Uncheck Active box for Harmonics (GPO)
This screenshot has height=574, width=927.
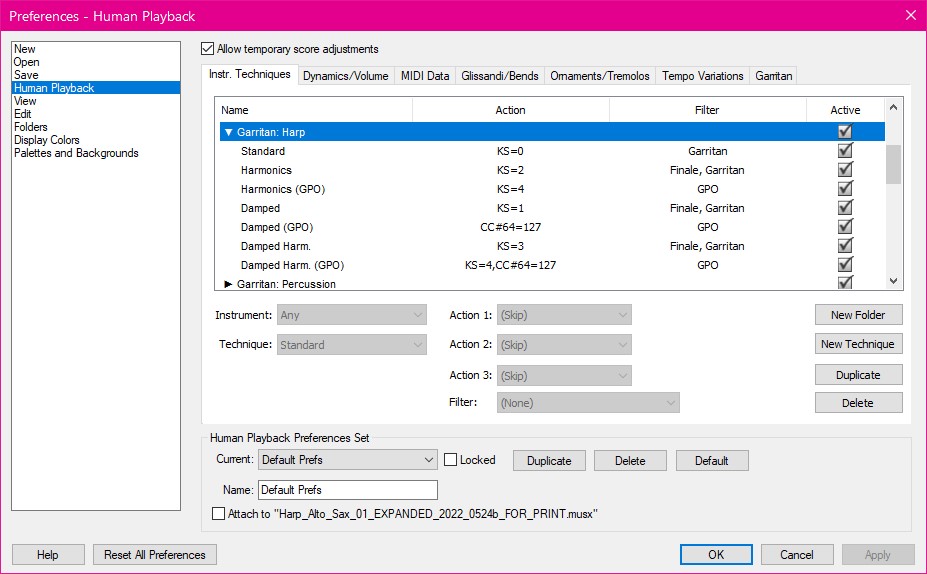(x=845, y=189)
